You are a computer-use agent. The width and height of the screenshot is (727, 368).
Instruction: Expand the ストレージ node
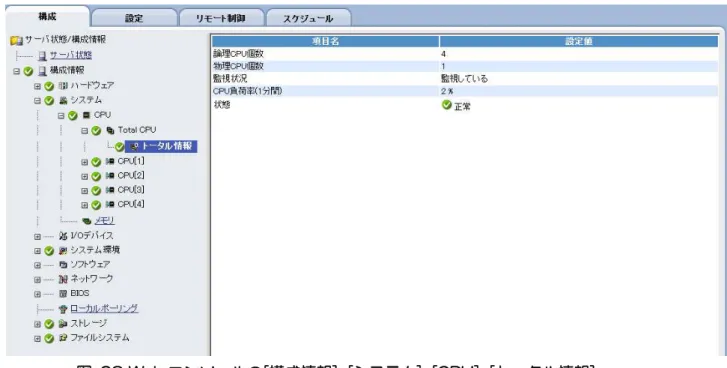pos(38,324)
